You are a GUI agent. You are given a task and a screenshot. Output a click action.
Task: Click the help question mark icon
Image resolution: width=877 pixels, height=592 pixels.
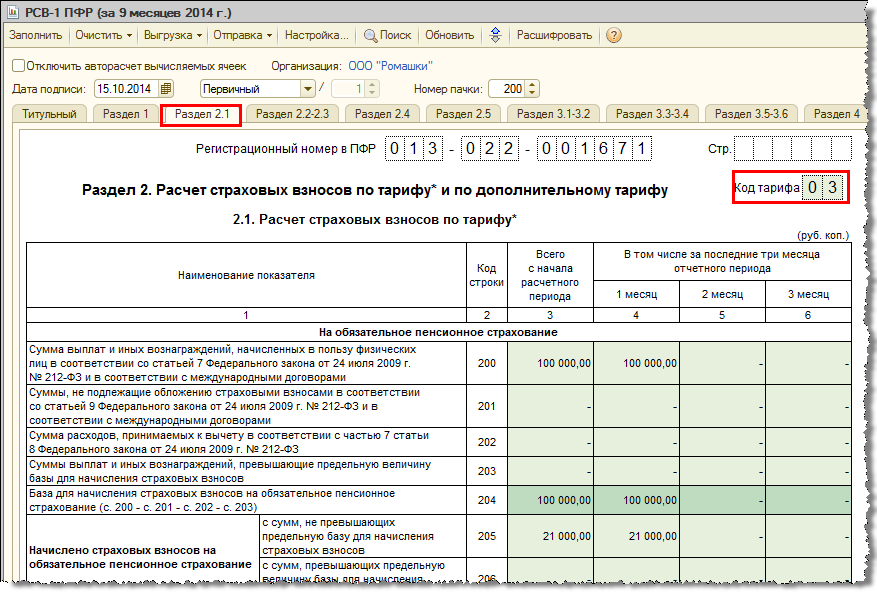(x=614, y=35)
